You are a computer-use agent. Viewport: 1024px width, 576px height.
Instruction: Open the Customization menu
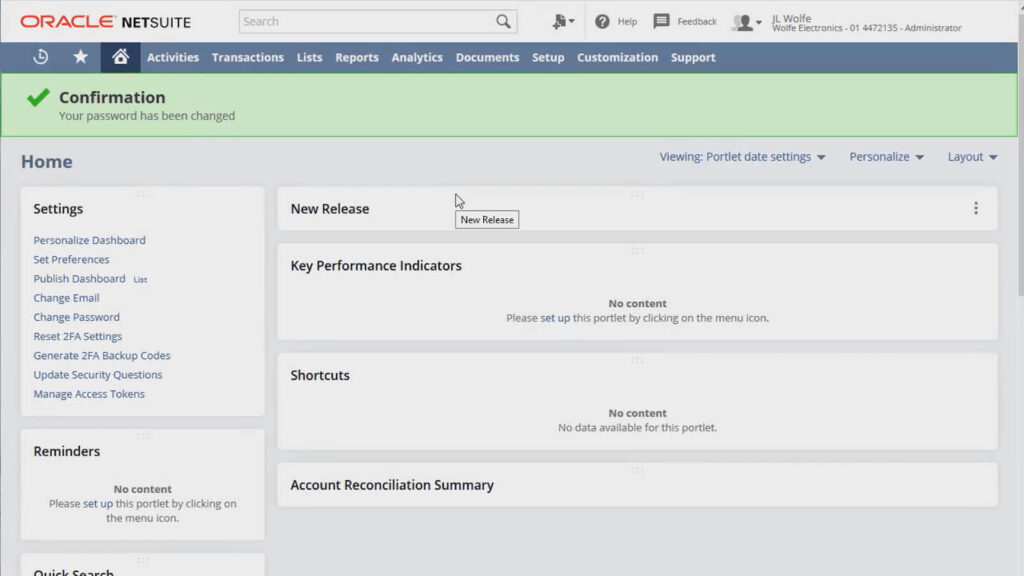[617, 57]
